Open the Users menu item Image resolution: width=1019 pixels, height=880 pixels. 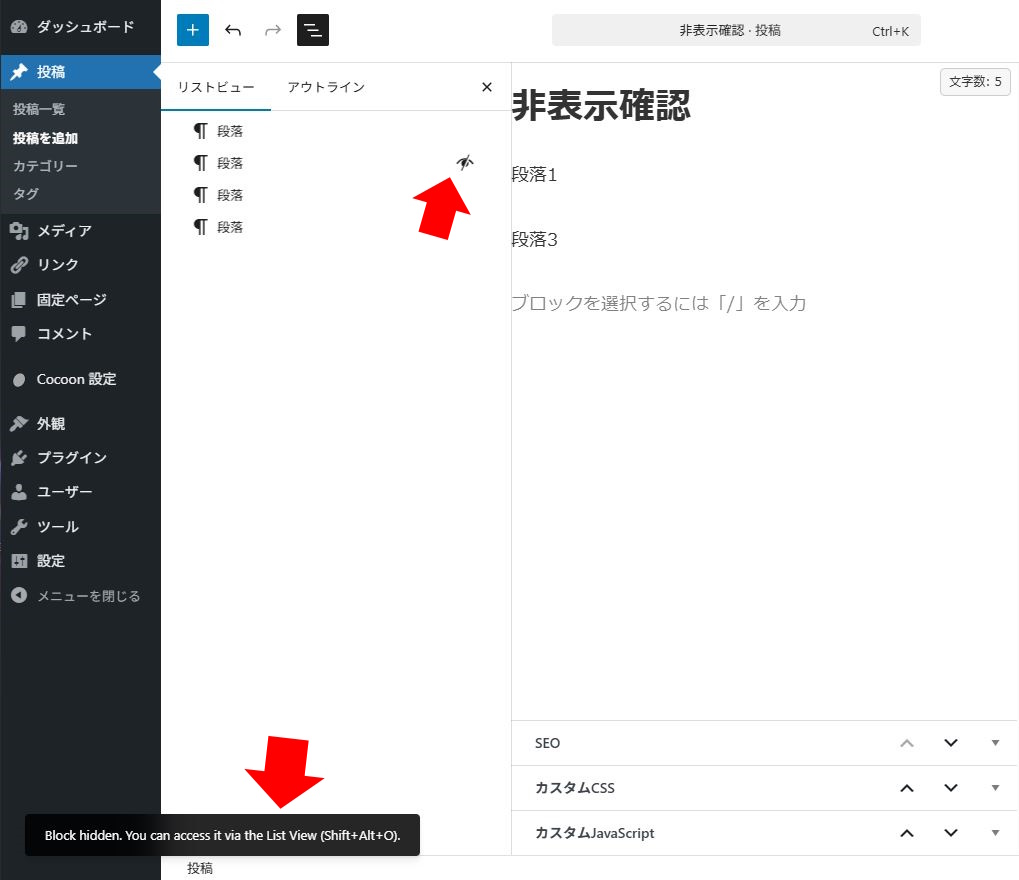click(x=64, y=492)
